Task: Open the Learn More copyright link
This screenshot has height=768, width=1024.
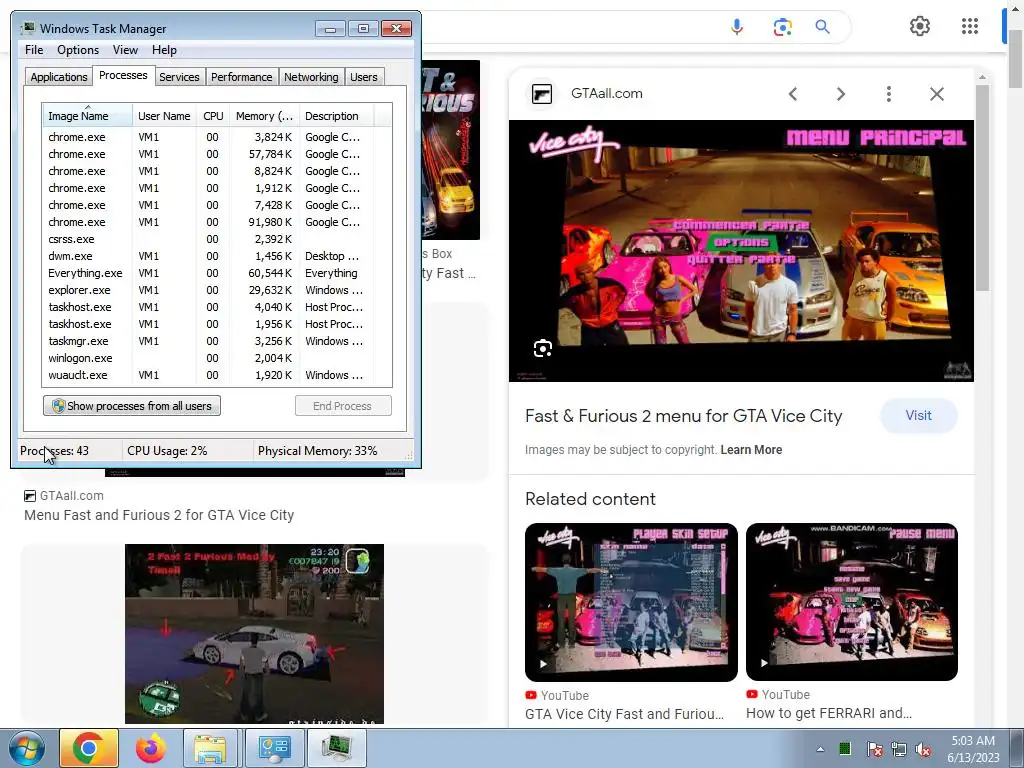Action: click(751, 450)
